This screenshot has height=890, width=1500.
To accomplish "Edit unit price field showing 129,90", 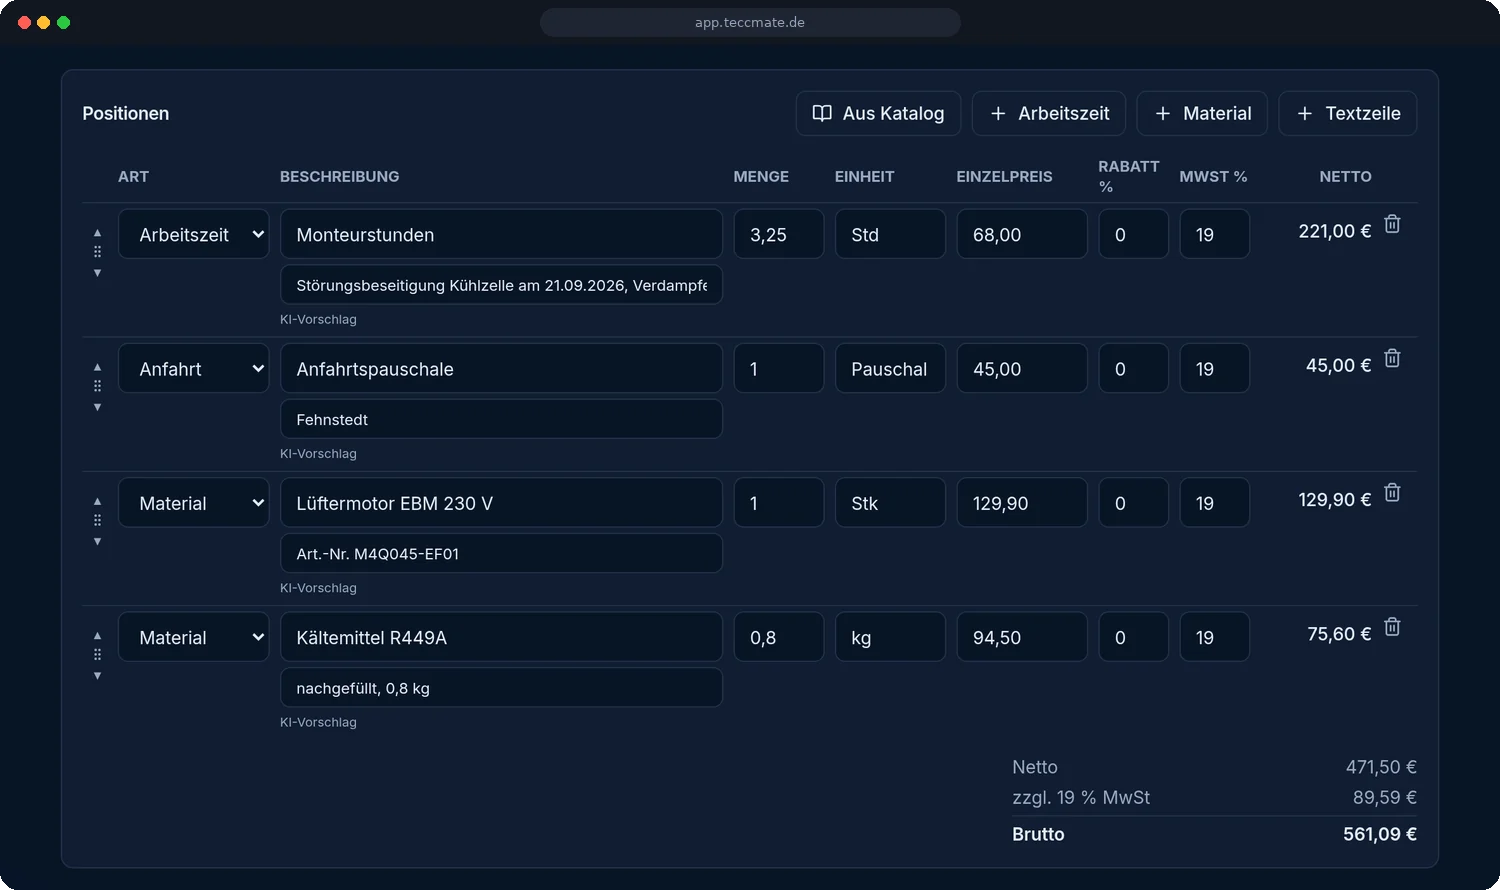I will (x=1022, y=503).
